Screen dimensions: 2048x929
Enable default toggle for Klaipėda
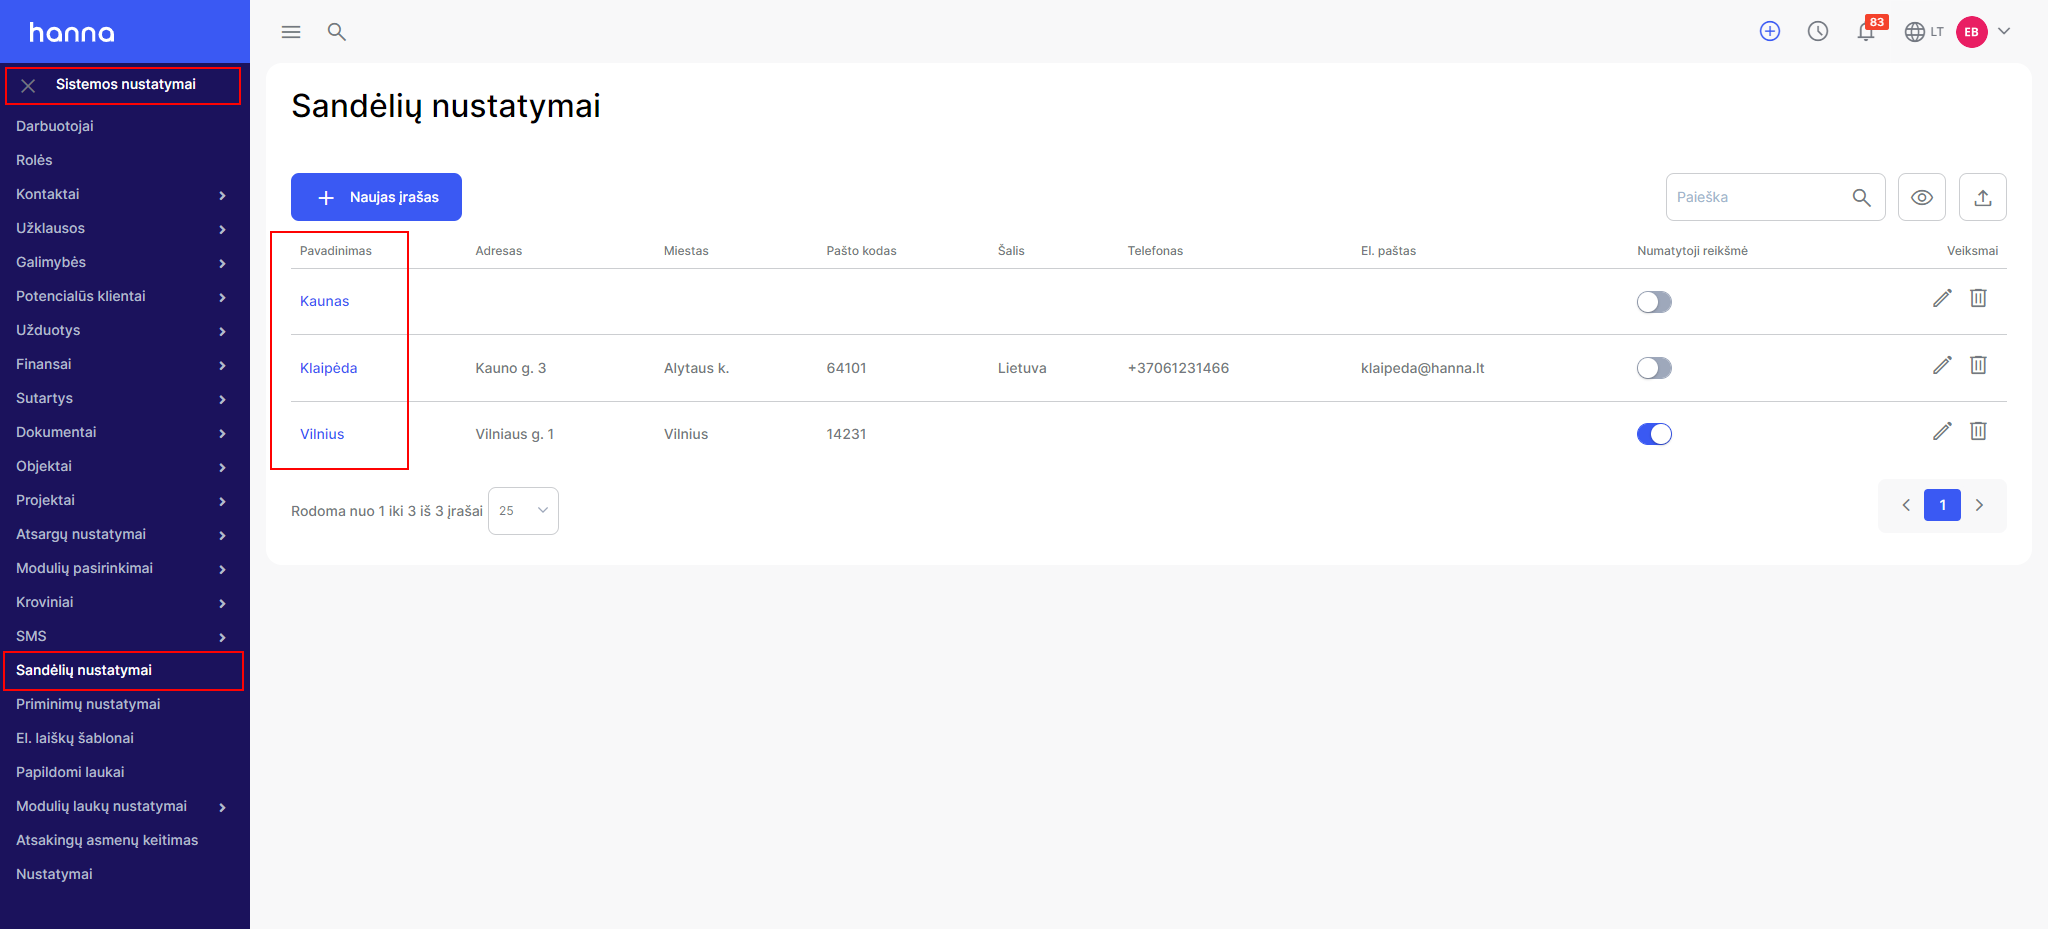pyautogui.click(x=1654, y=368)
